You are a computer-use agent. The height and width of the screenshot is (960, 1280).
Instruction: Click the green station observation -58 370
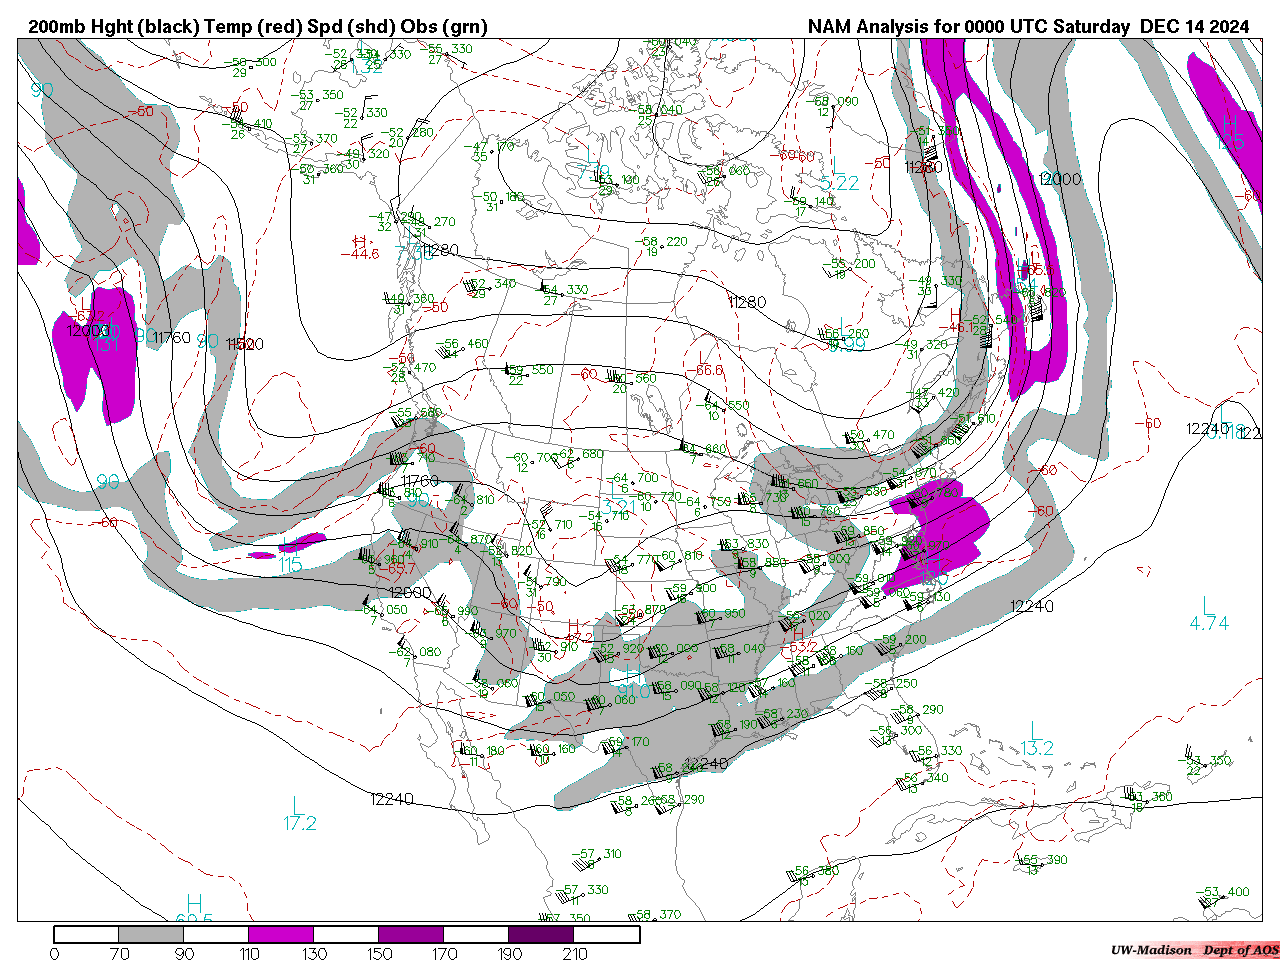[657, 914]
